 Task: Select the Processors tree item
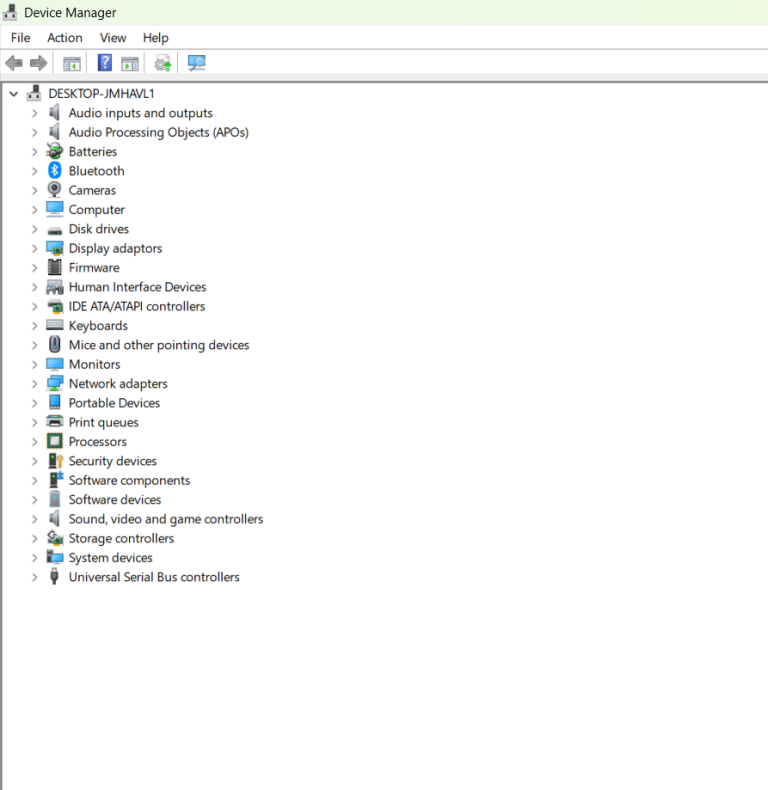(x=97, y=442)
